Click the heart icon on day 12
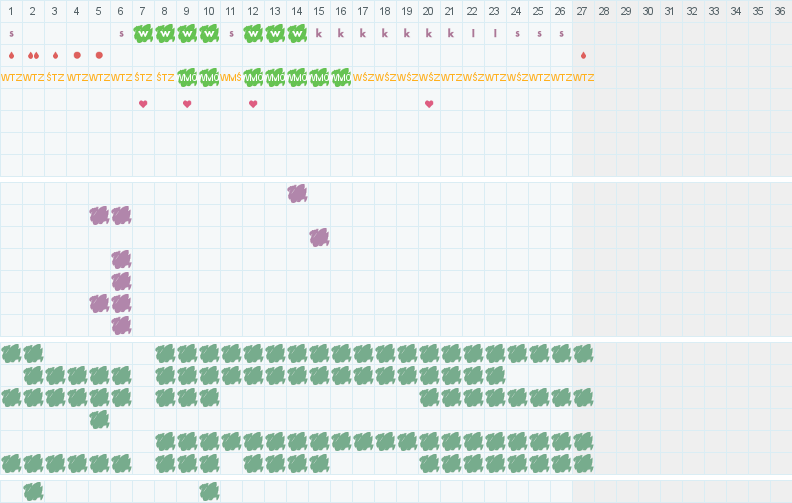792x503 pixels. (x=253, y=104)
